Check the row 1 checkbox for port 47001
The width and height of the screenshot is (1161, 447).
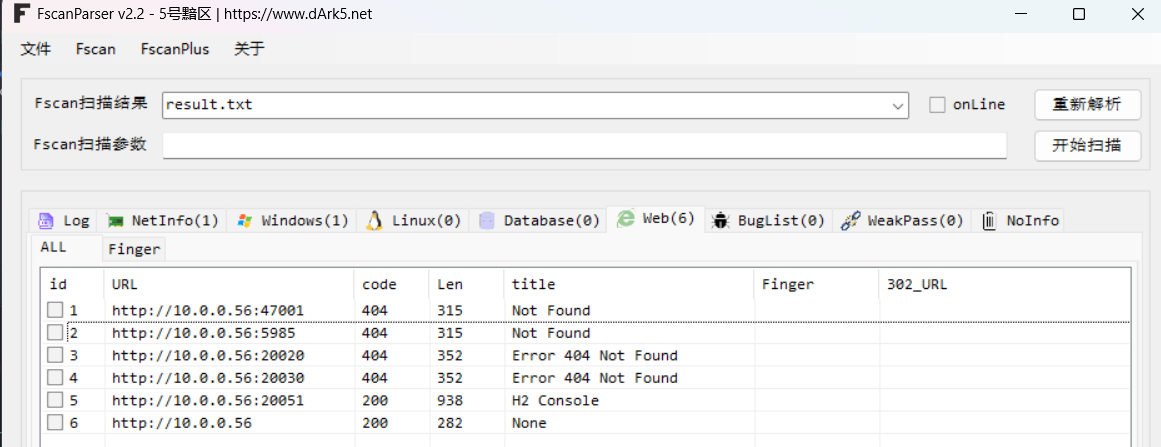pyautogui.click(x=55, y=311)
